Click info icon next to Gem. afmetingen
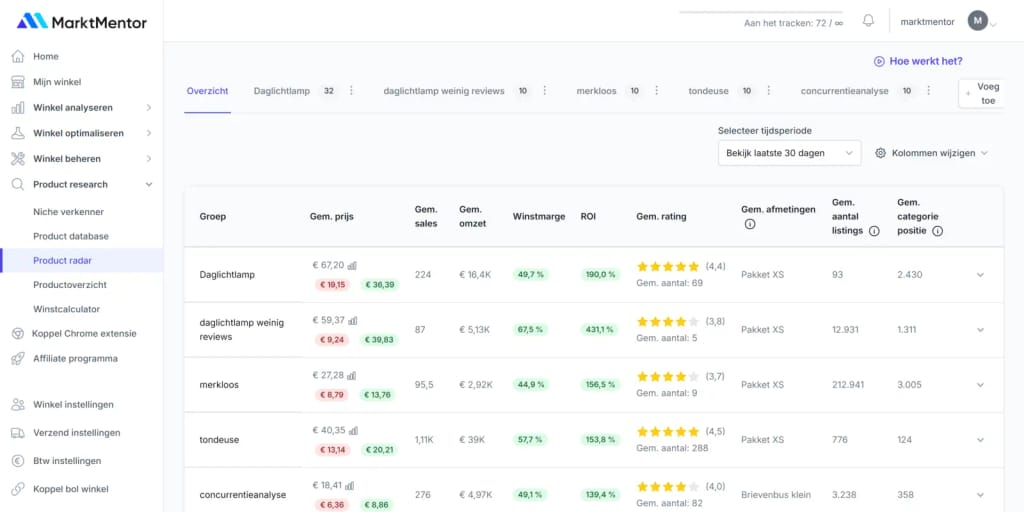Image resolution: width=1024 pixels, height=512 pixels. [x=750, y=224]
